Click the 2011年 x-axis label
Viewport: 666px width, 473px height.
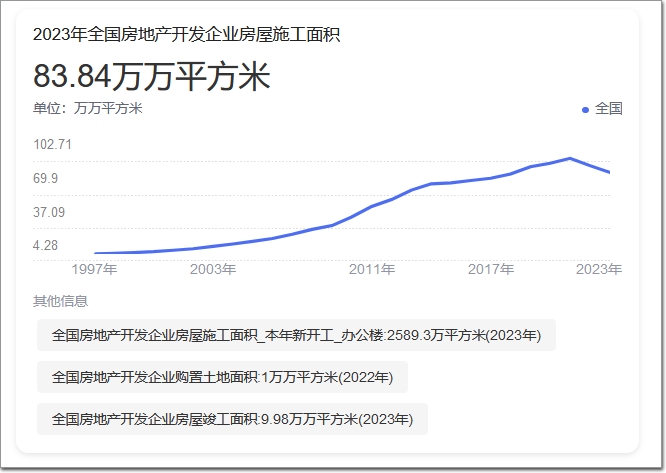(x=372, y=269)
